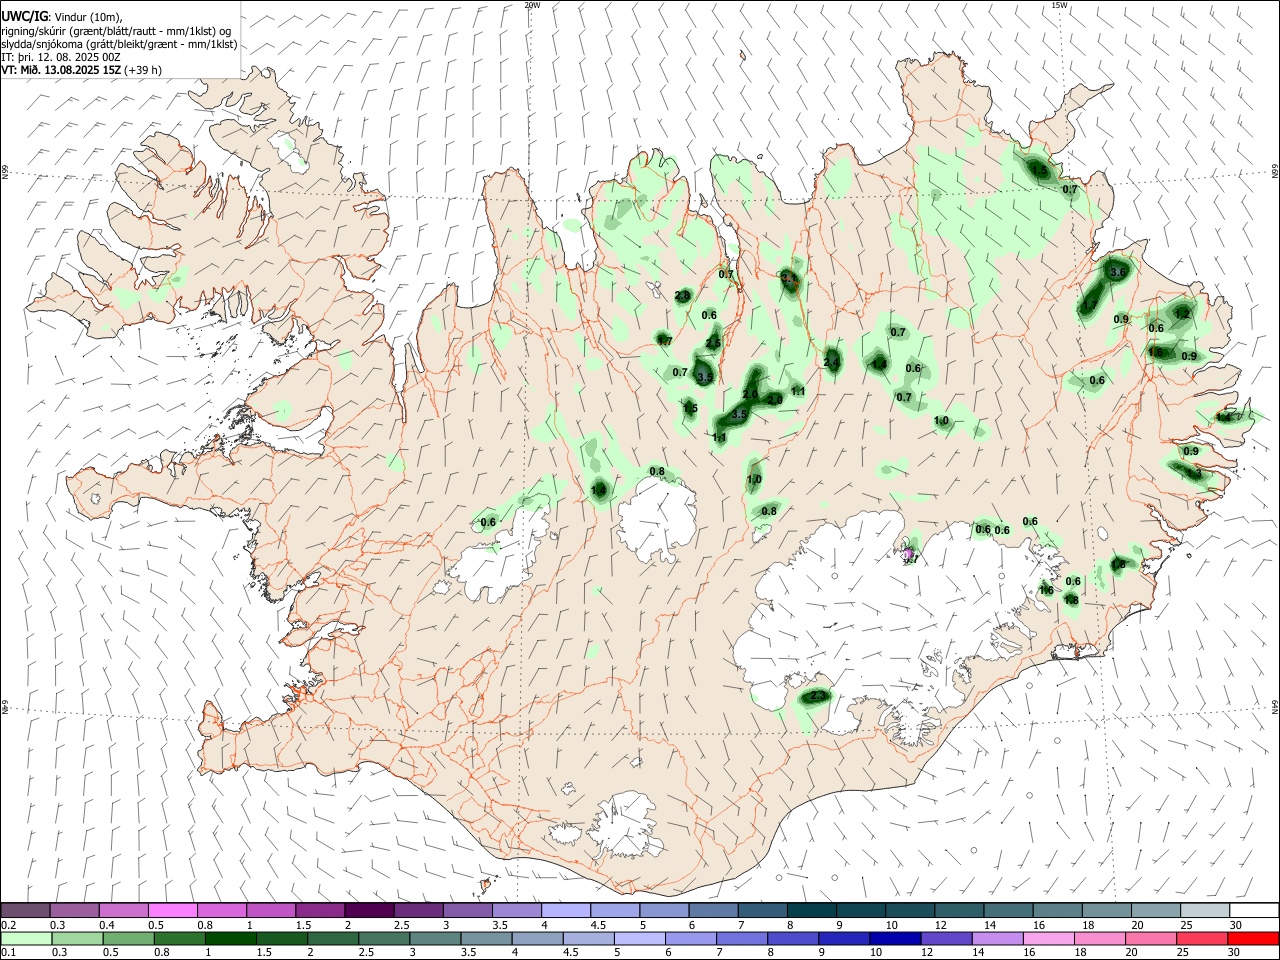Click the white swatch after 30 in top legend row
Viewport: 1280px width, 960px height.
[1253, 911]
